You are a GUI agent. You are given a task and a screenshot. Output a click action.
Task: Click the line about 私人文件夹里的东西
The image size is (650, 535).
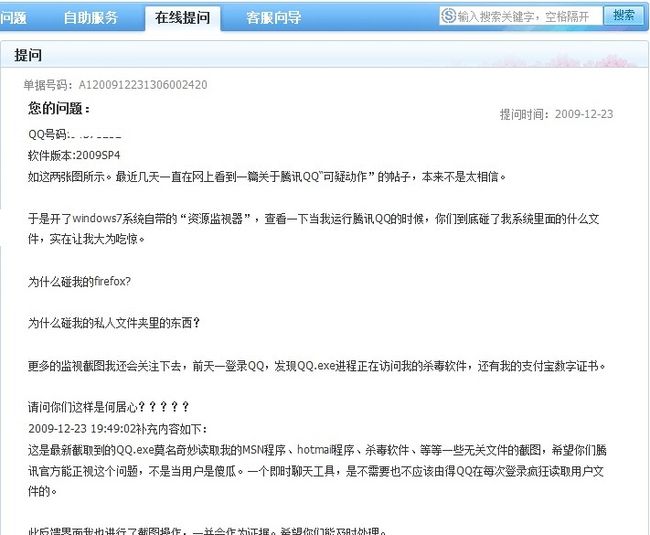tap(114, 323)
